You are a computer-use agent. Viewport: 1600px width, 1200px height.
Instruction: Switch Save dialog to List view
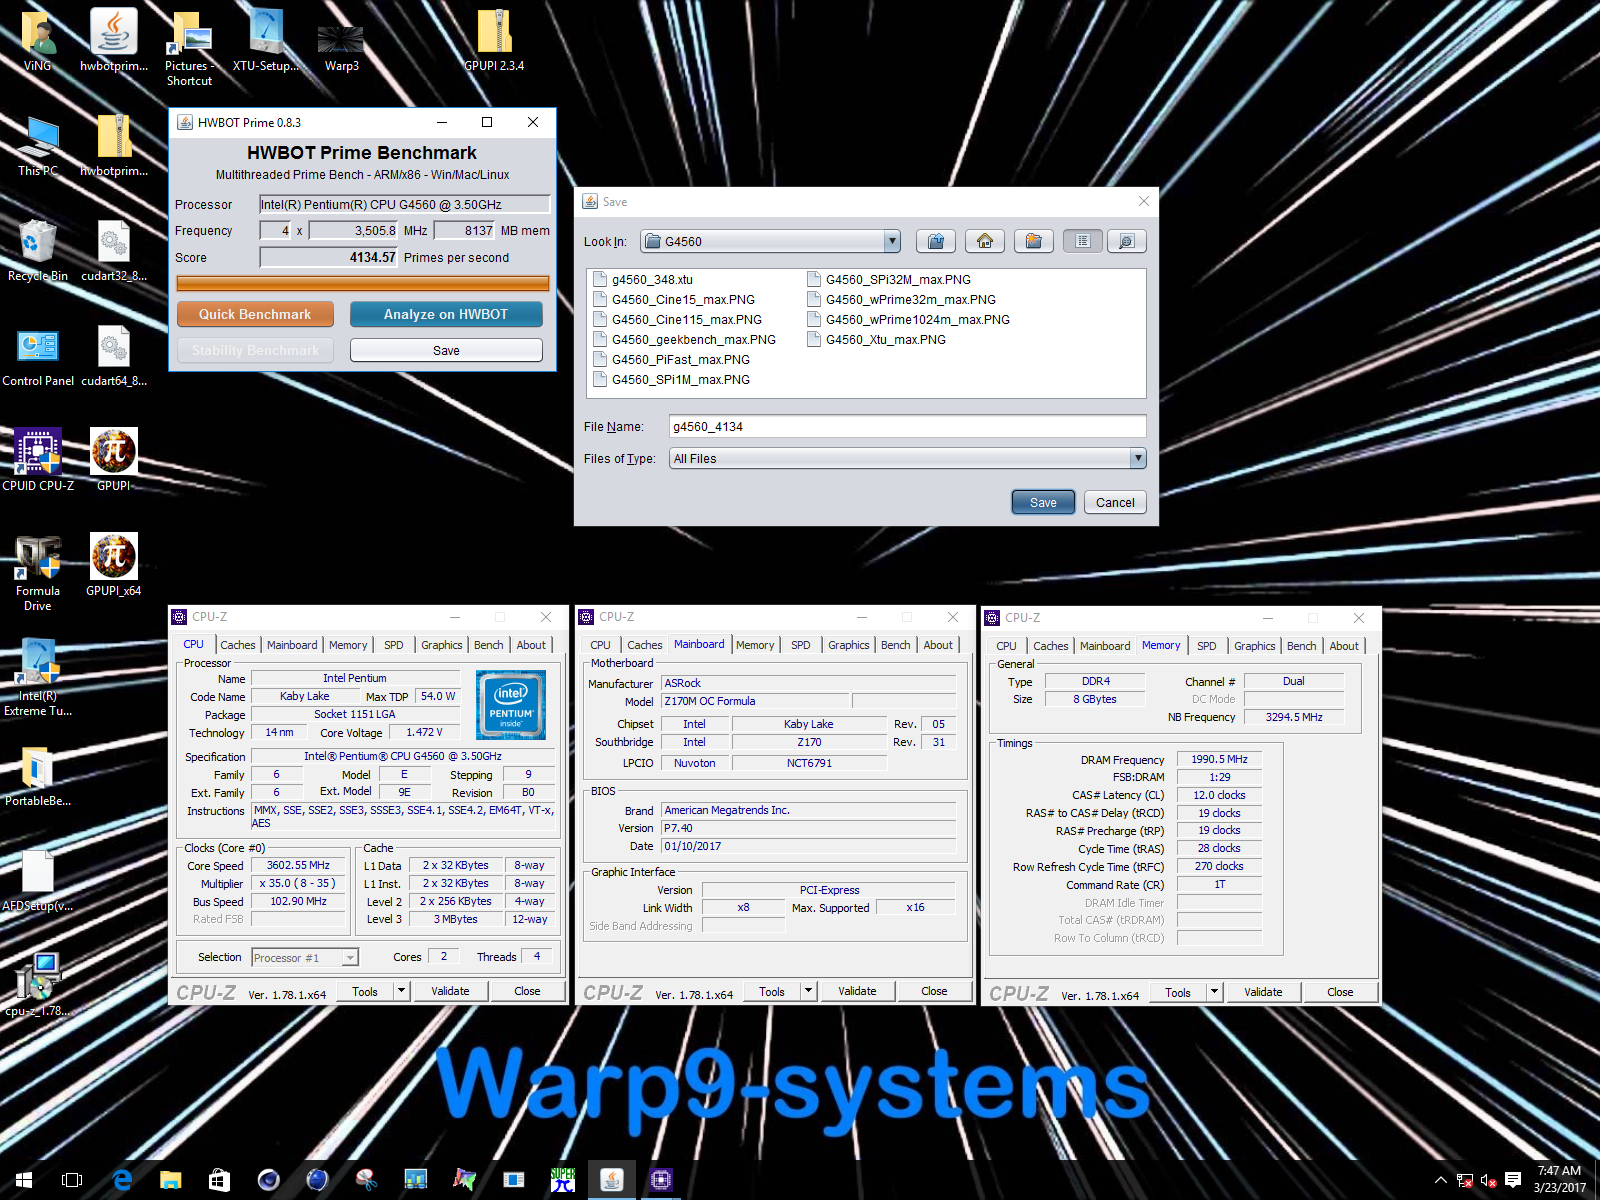(x=1083, y=241)
